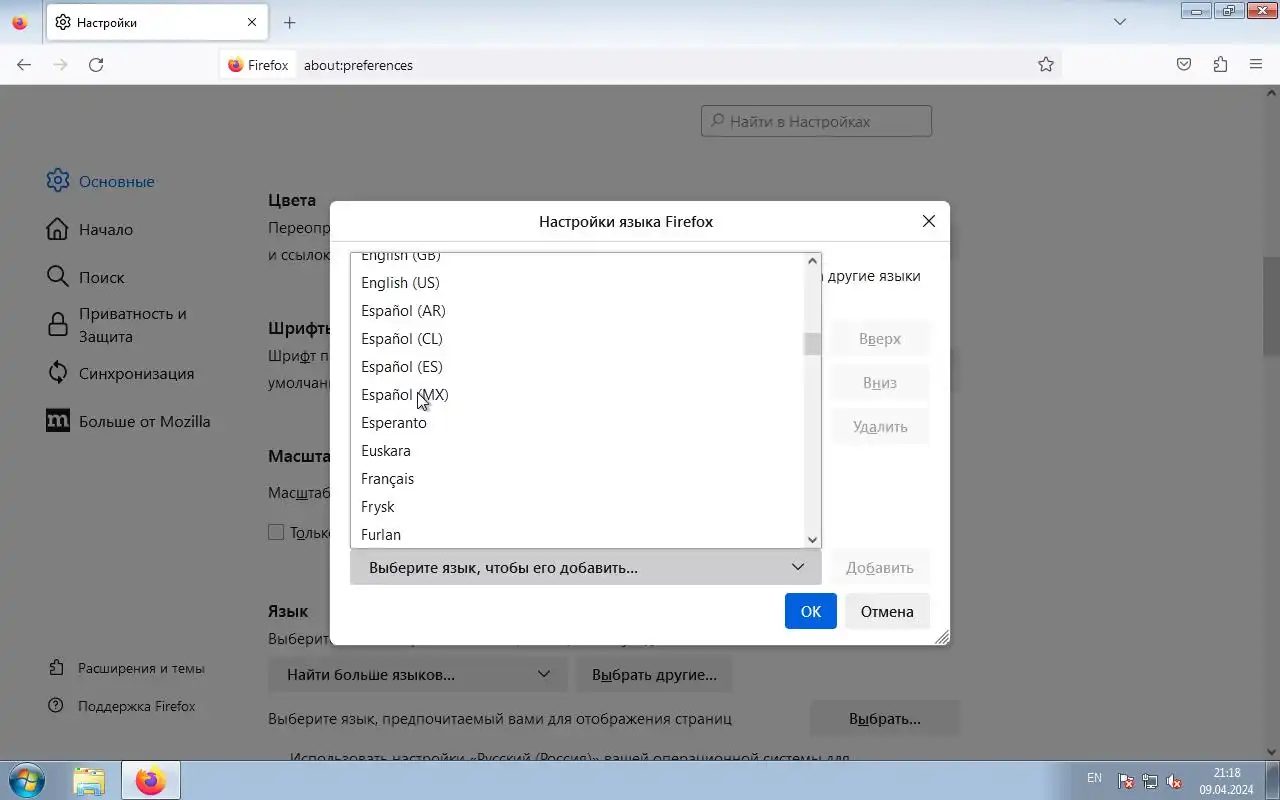Click the language list scrollbar thumb
Viewport: 1280px width, 800px height.
[812, 344]
